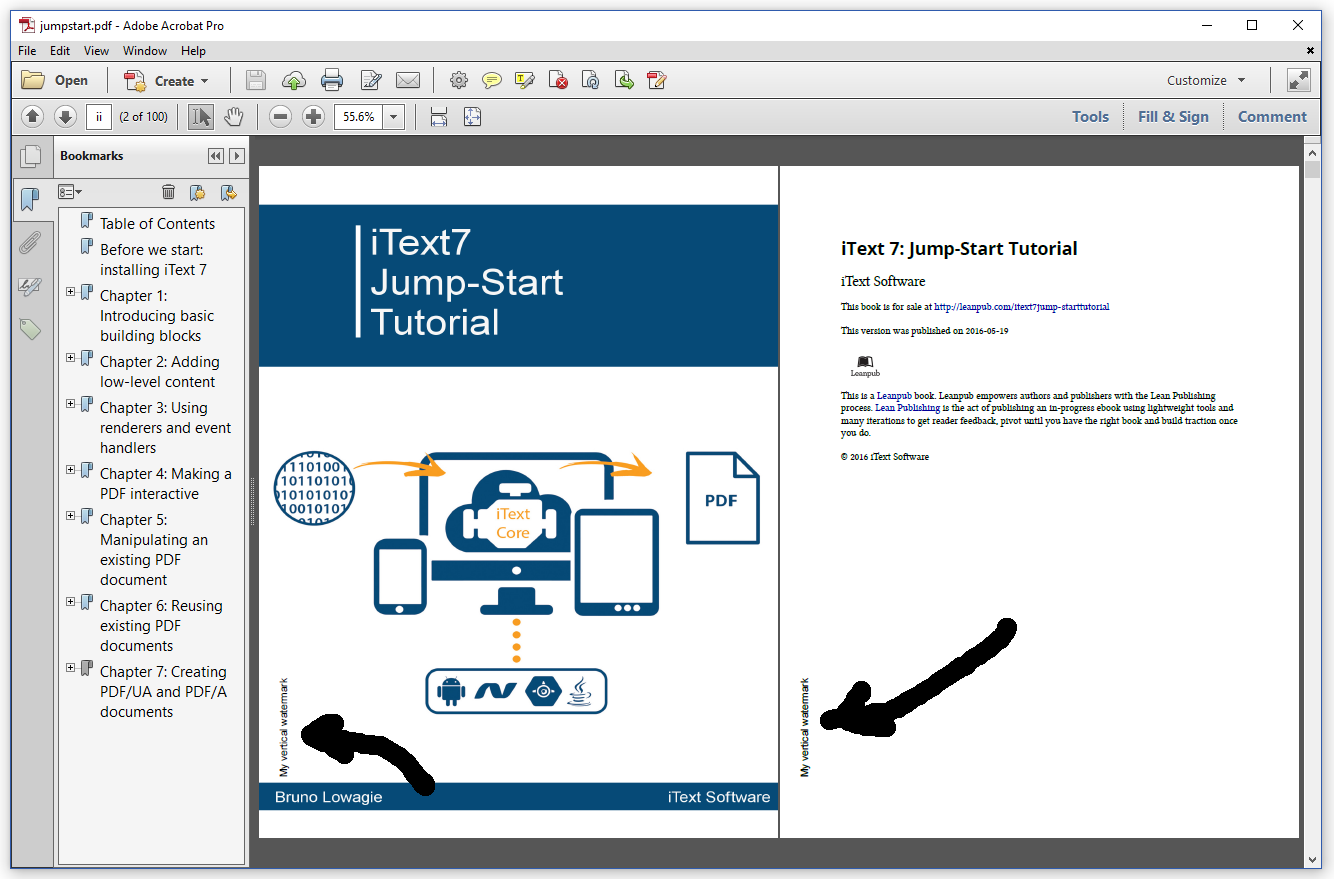Click the Fit one full page icon
The width and height of the screenshot is (1334, 879).
472,117
